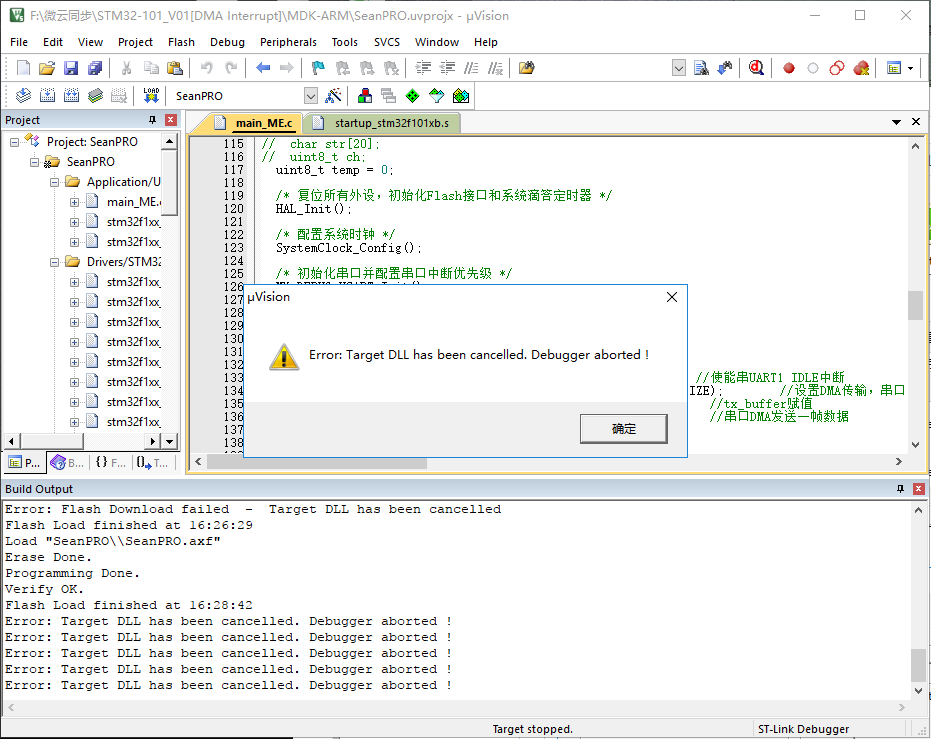Viewport: 931px width, 739px height.
Task: Click the editor horizontal scrollbar thumb
Action: (317, 462)
